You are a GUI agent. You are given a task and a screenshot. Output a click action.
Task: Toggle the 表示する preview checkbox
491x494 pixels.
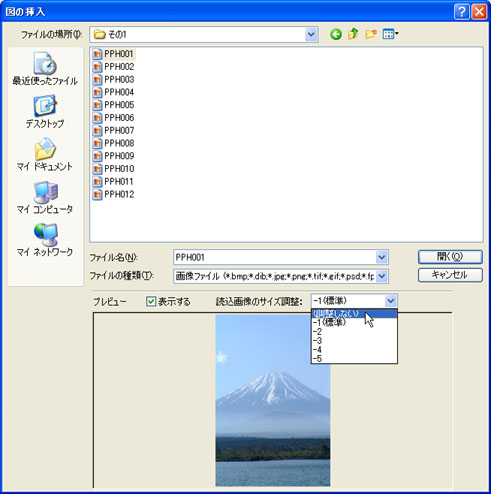tap(151, 302)
